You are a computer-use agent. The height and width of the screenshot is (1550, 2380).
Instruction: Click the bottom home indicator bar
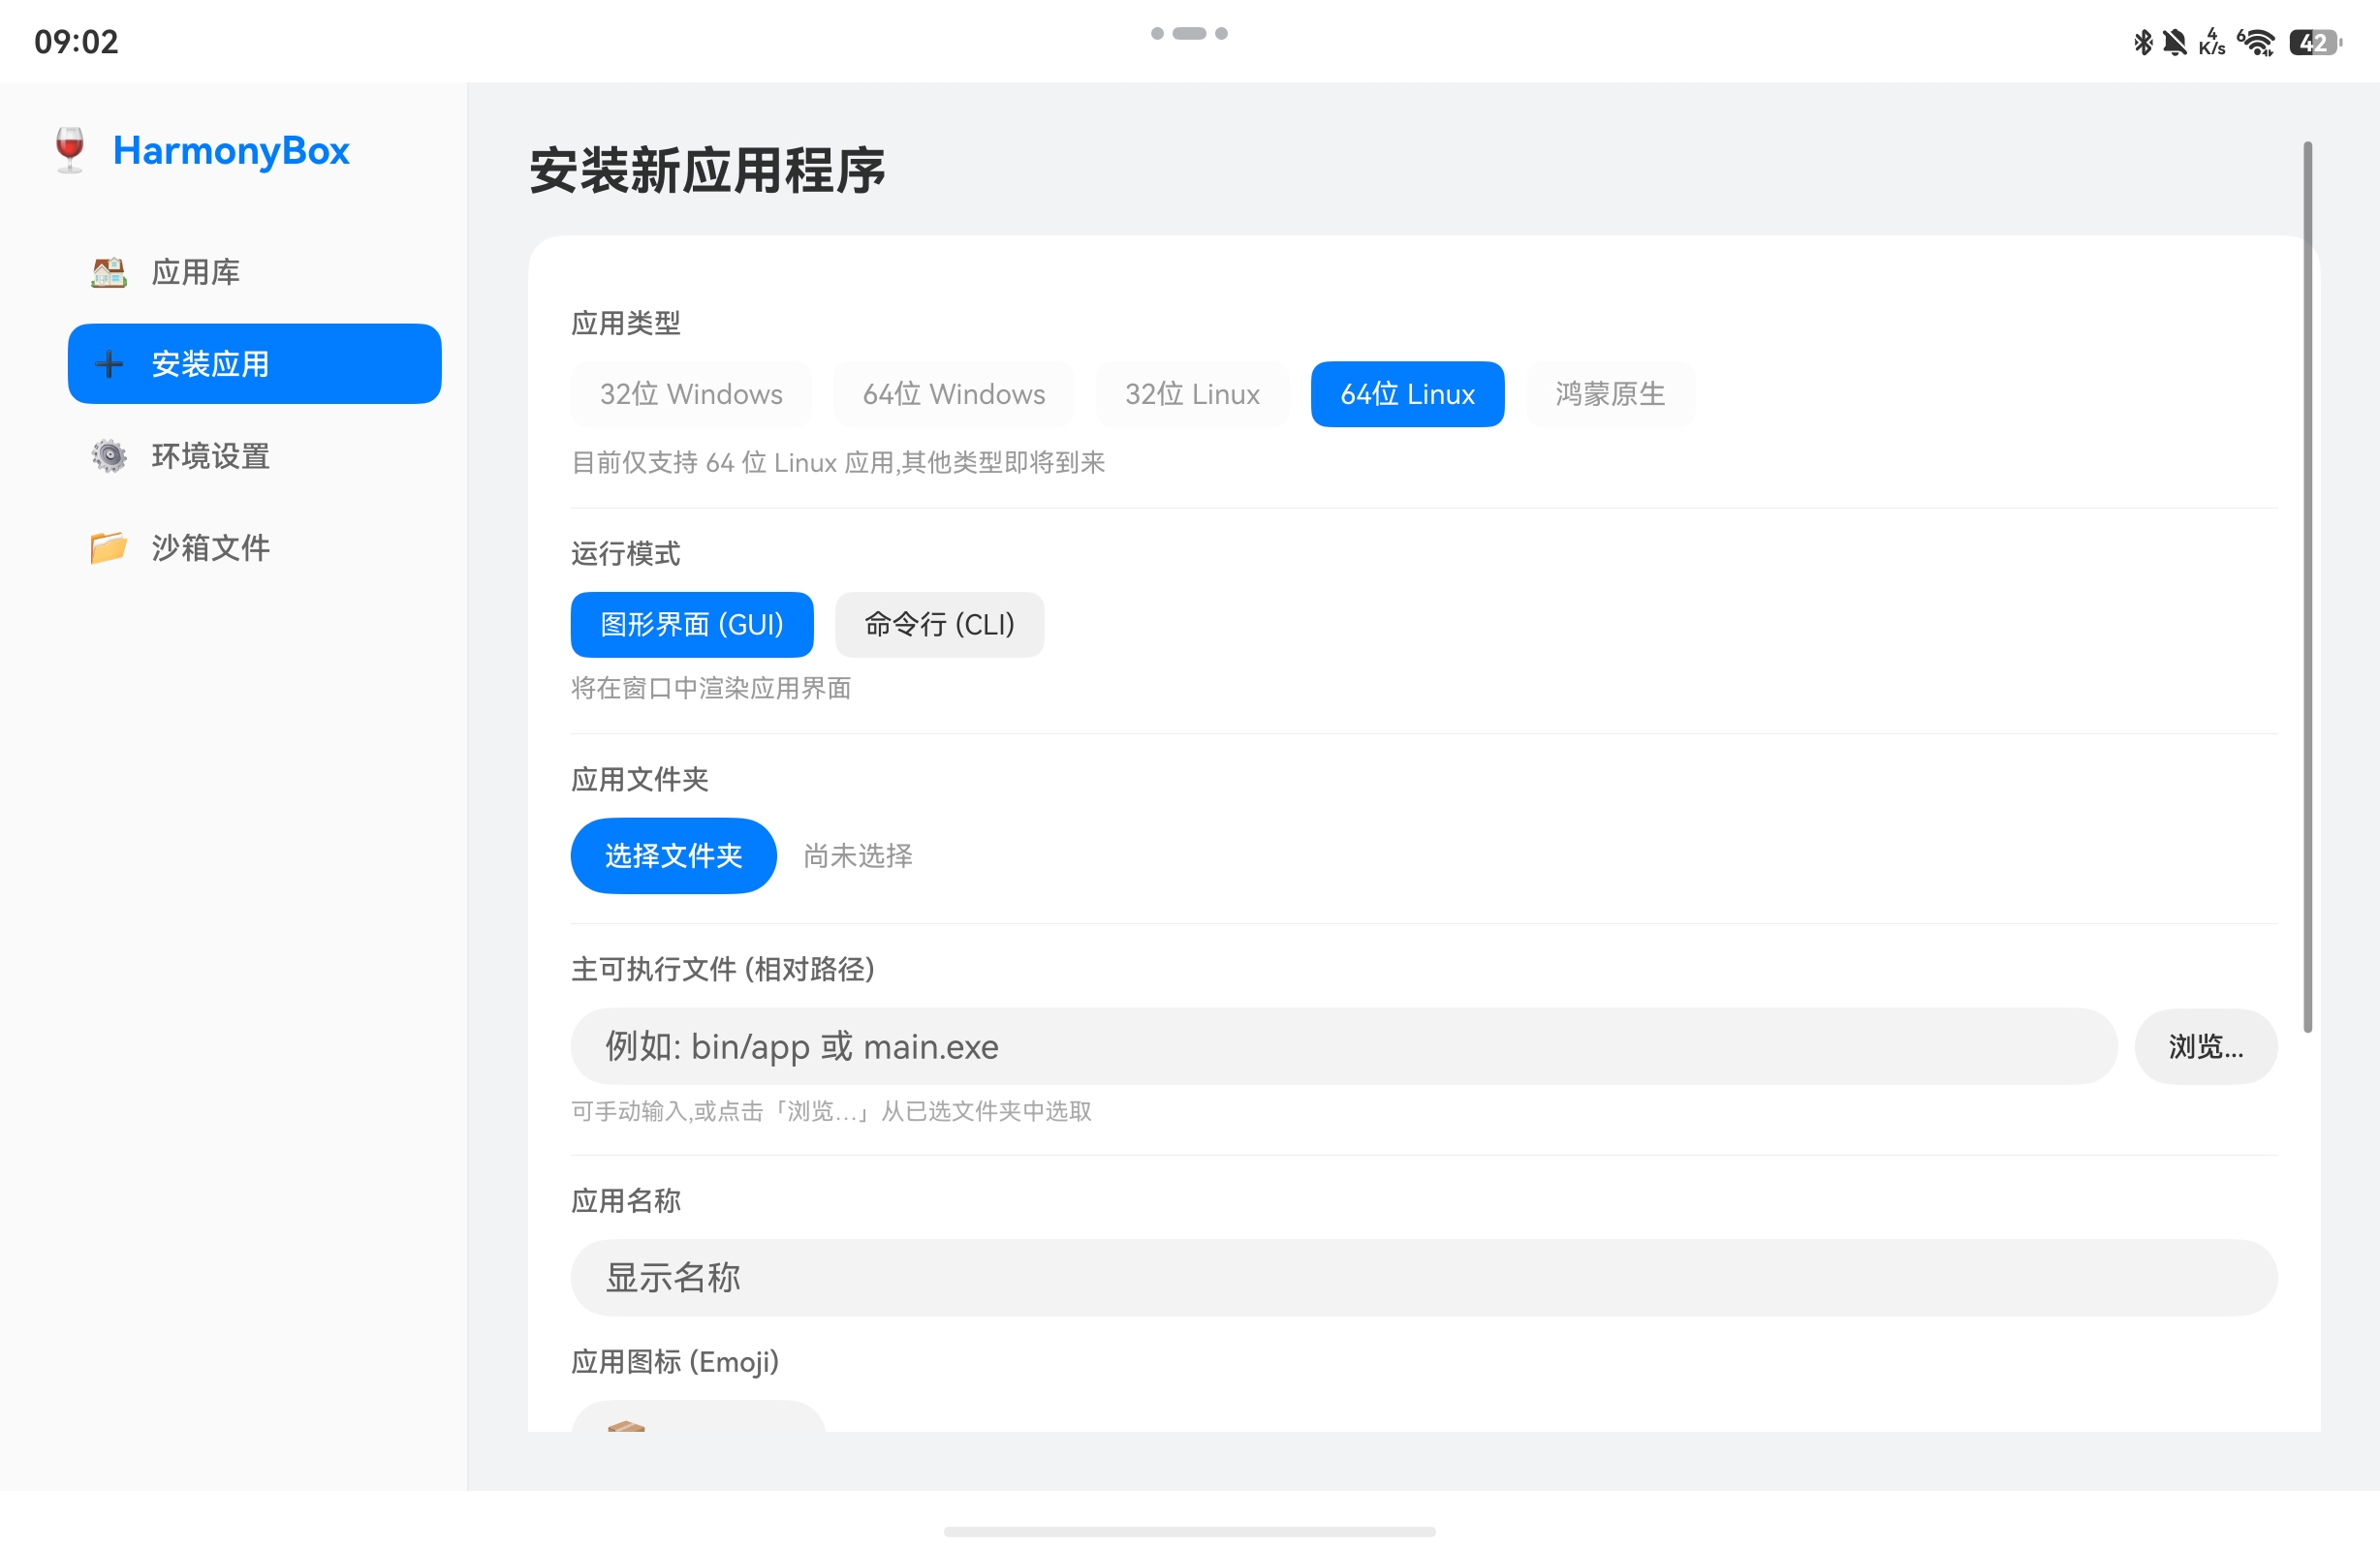pos(1190,1532)
